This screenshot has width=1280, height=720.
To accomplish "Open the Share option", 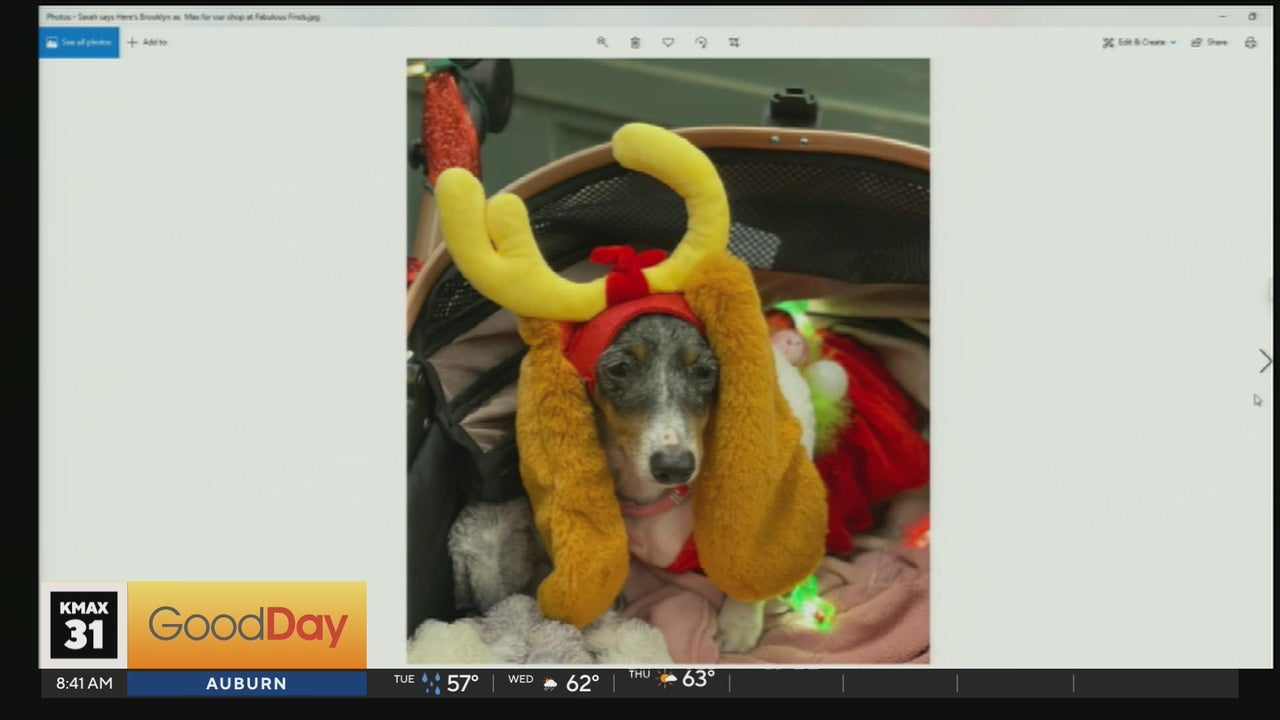I will point(1209,42).
